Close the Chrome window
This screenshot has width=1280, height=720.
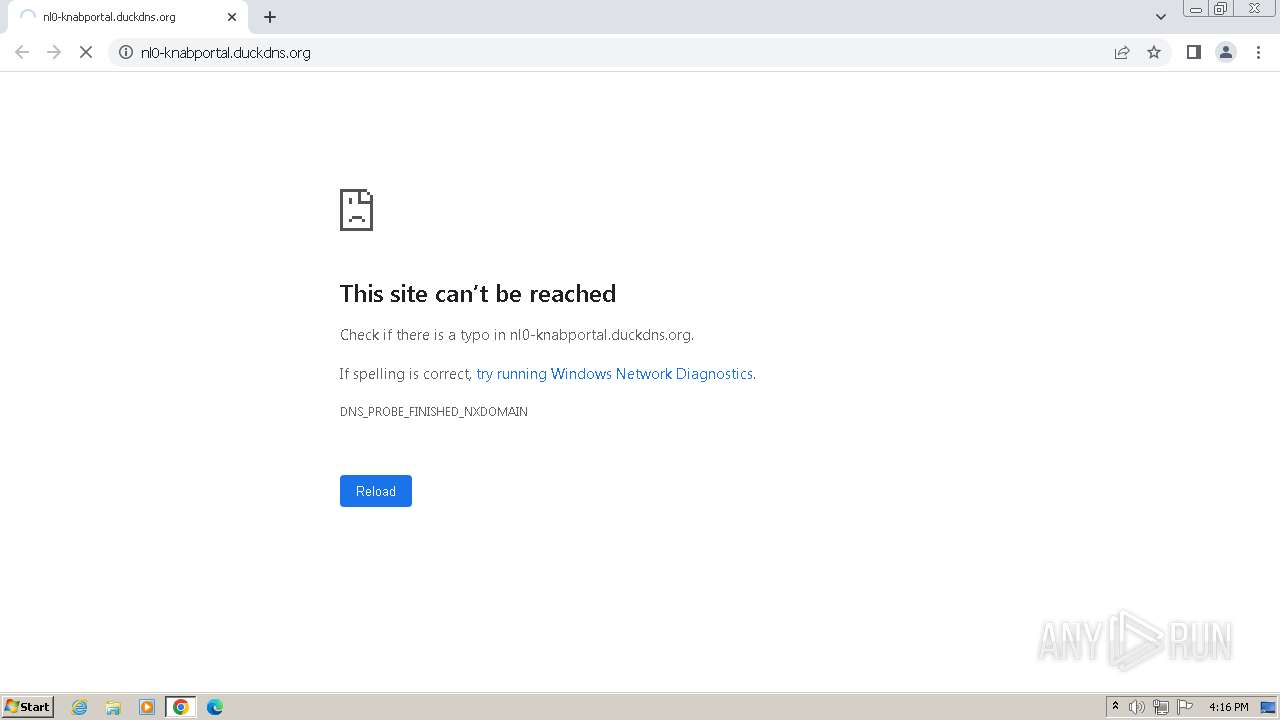pyautogui.click(x=1254, y=9)
